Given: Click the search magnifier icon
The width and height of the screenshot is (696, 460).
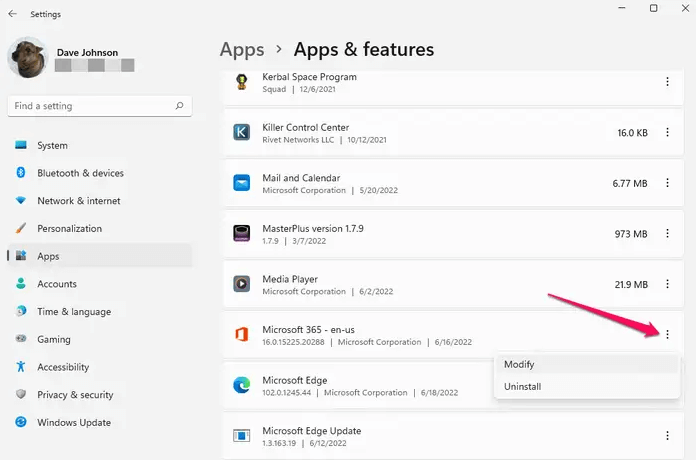Looking at the screenshot, I should tap(179, 106).
